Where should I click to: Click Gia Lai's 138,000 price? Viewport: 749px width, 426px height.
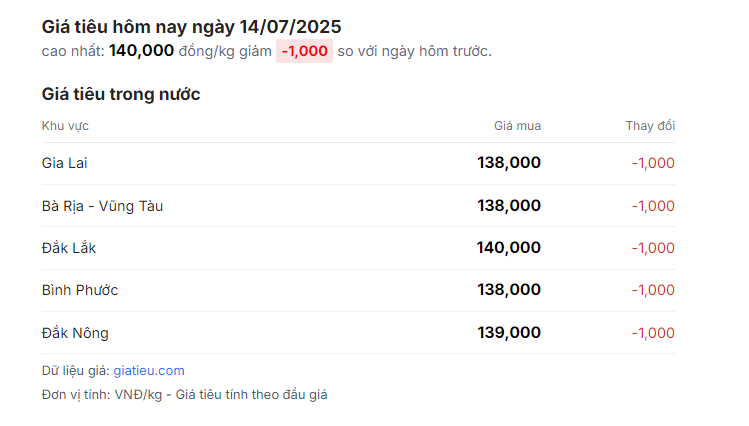point(509,163)
